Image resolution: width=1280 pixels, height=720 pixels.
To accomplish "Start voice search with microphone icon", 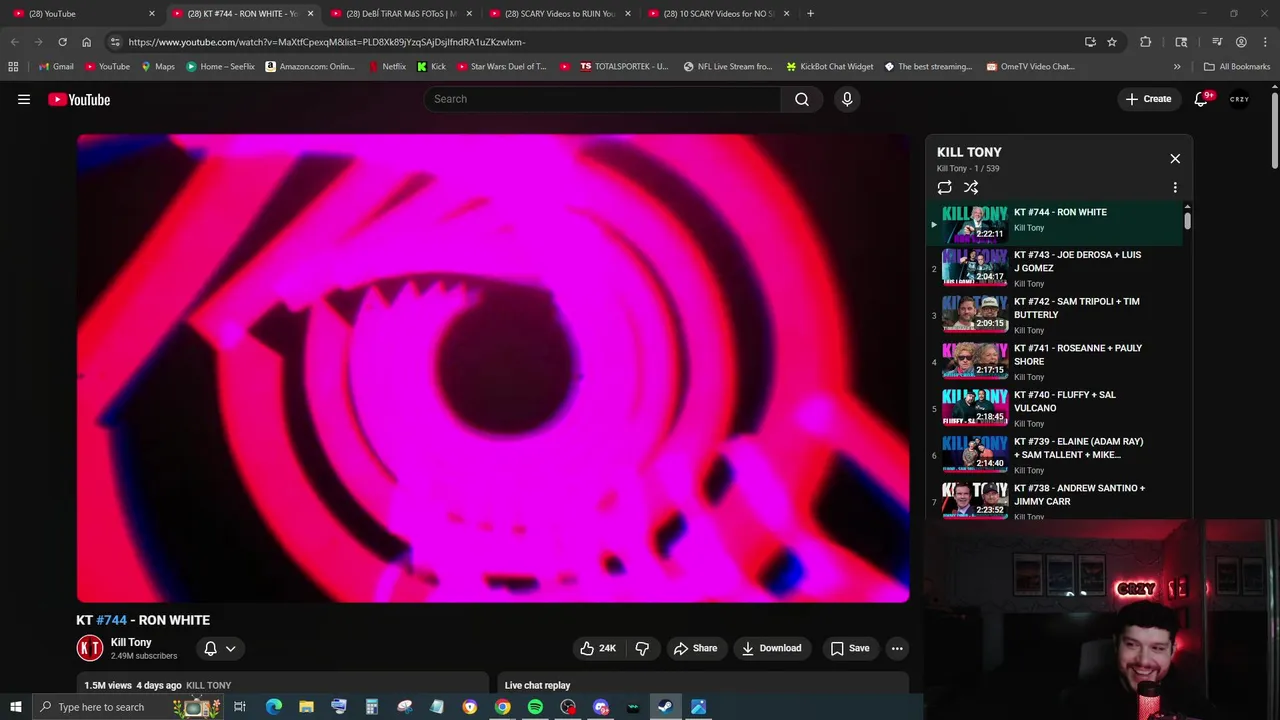I will point(847,99).
